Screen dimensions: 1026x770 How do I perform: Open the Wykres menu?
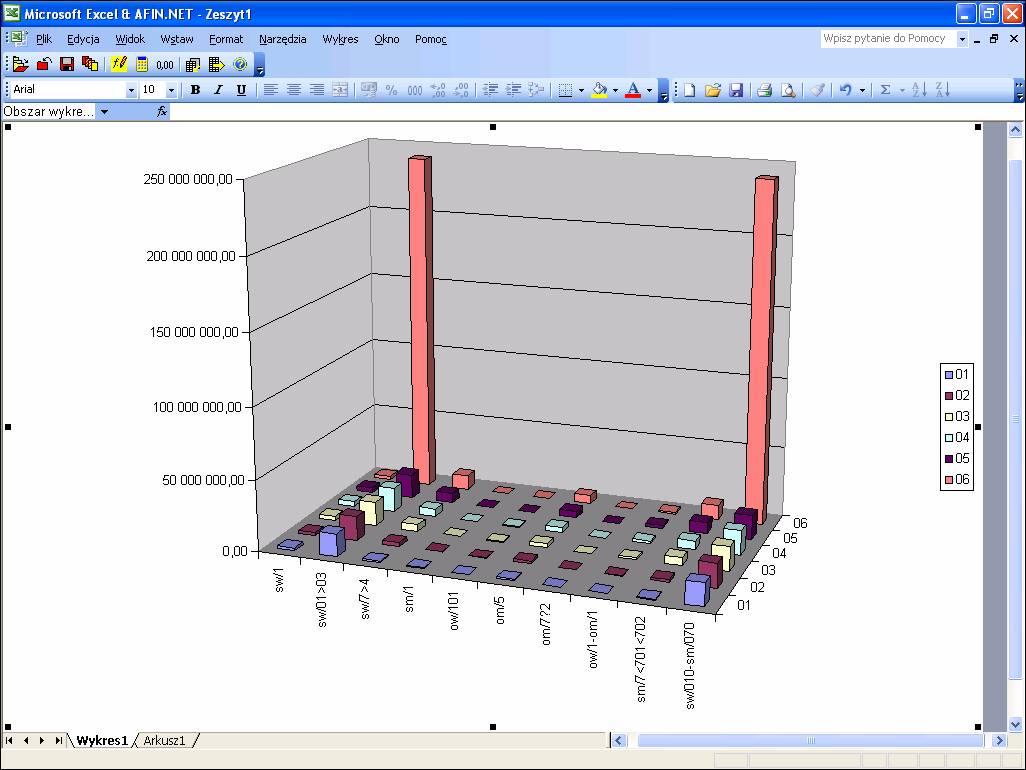(x=340, y=39)
